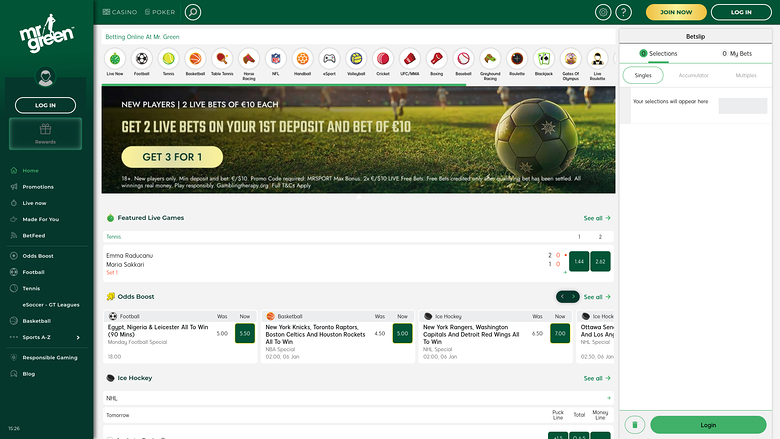Select the Singles betslip tab
This screenshot has height=439, width=780.
tap(643, 75)
